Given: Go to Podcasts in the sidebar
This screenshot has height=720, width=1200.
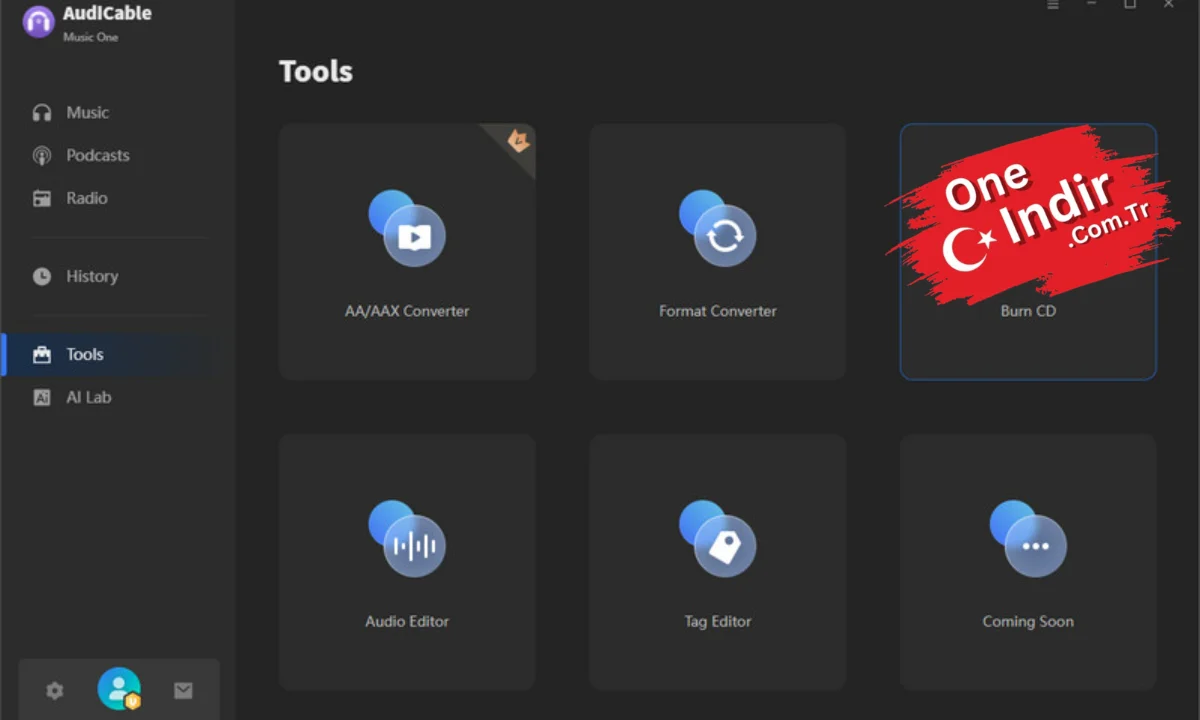Looking at the screenshot, I should click(x=107, y=156).
